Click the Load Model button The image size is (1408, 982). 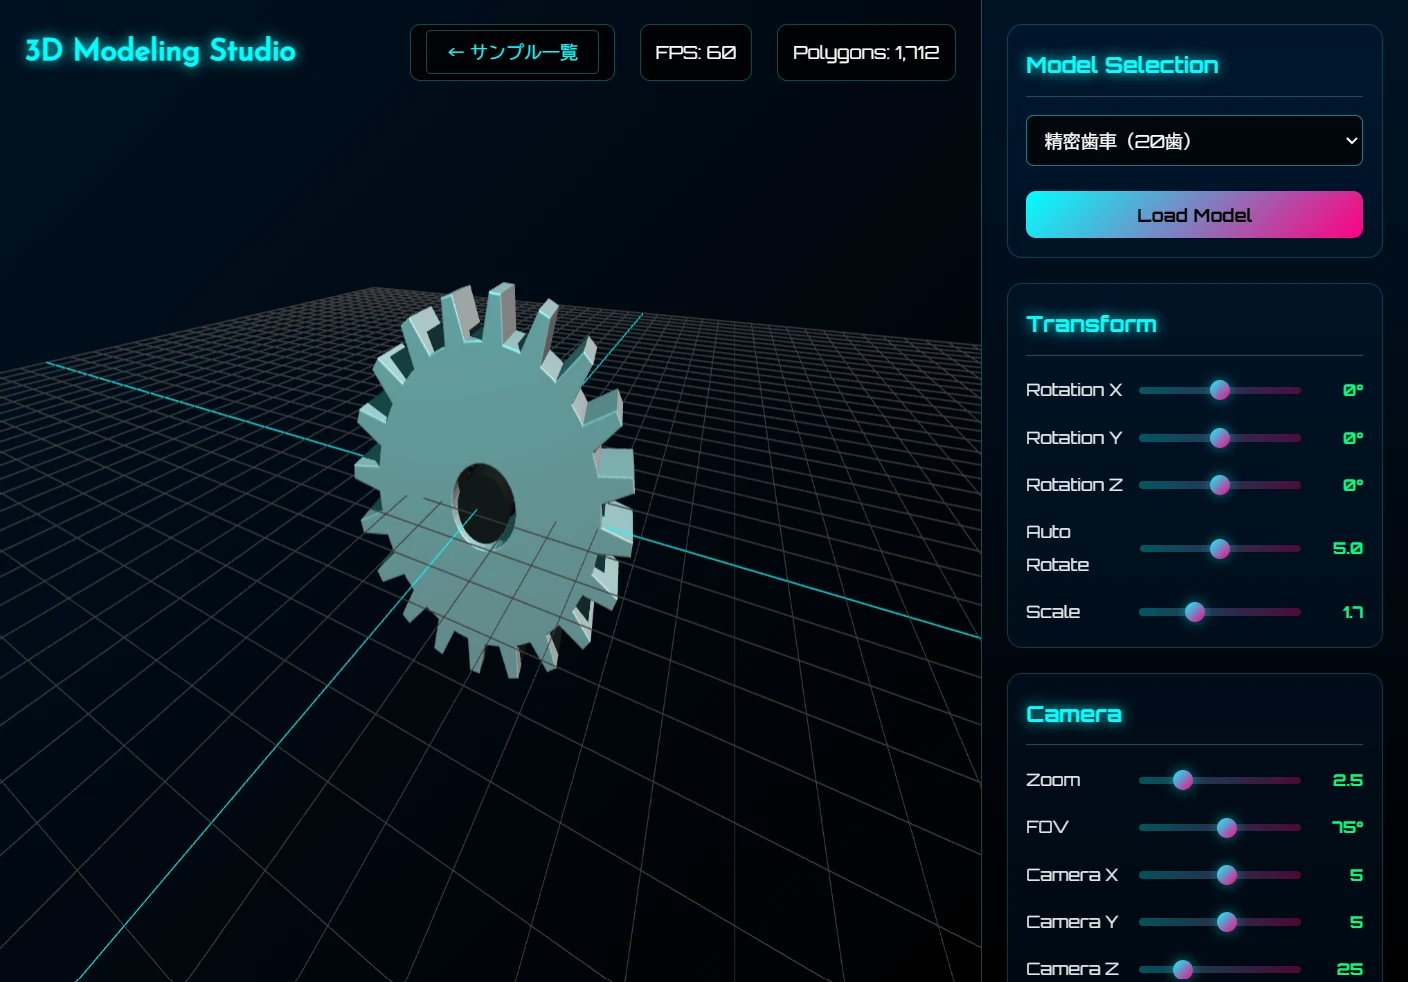[x=1194, y=214]
